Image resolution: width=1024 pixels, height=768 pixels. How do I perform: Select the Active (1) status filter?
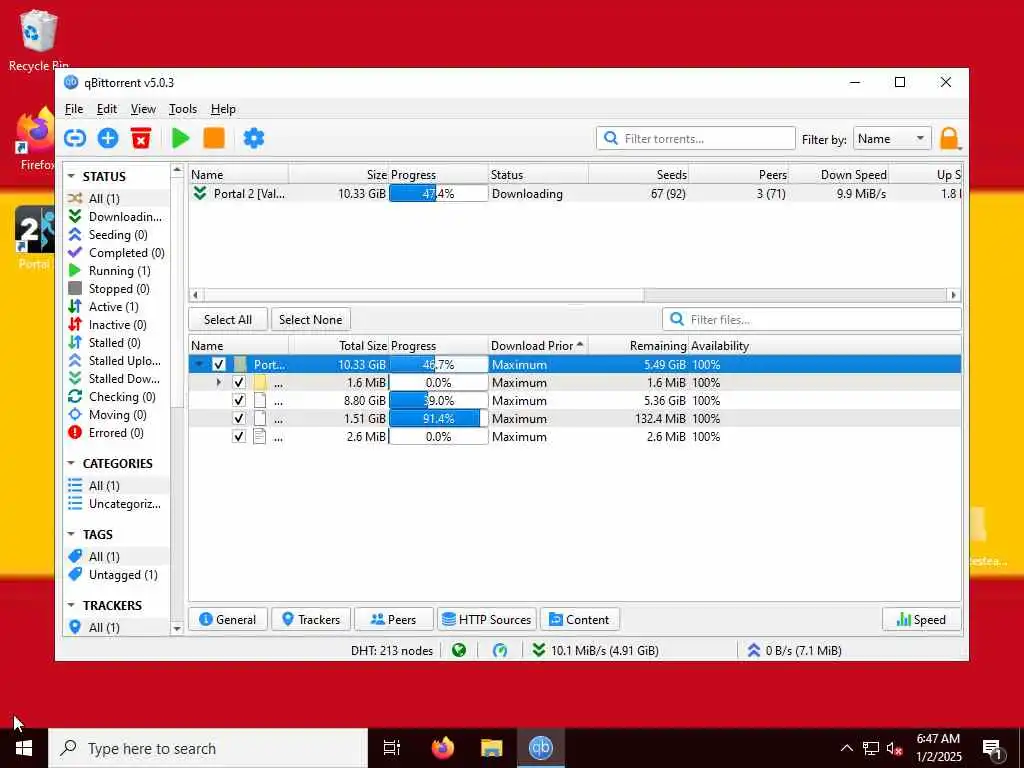117,306
